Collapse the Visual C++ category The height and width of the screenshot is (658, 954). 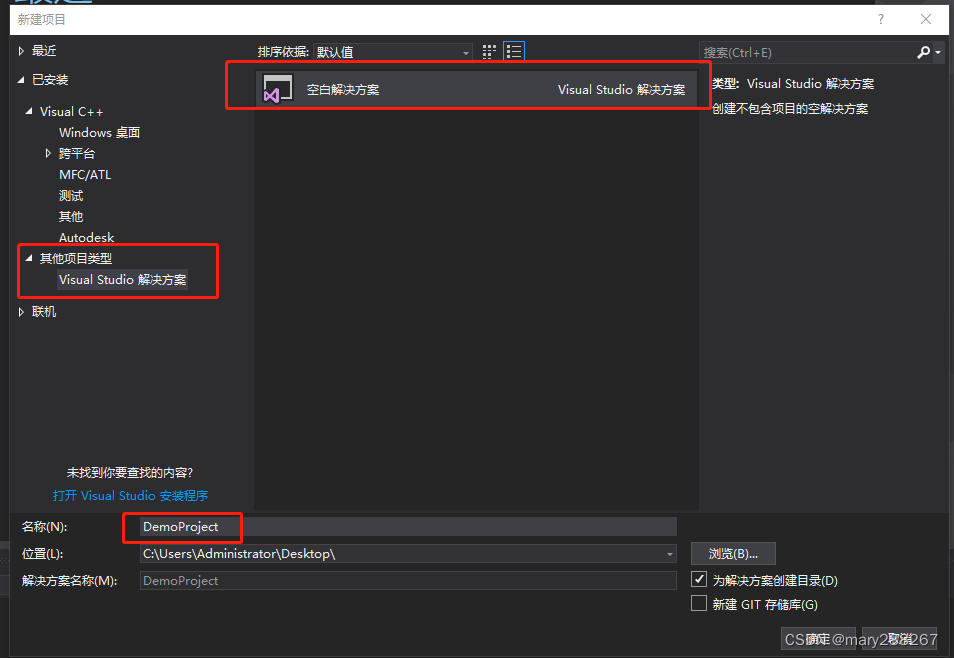pyautogui.click(x=28, y=111)
